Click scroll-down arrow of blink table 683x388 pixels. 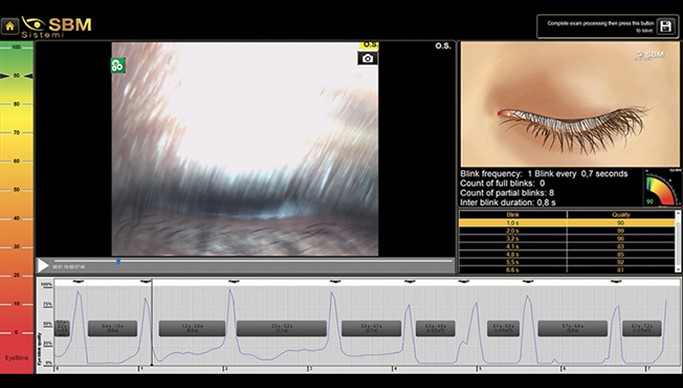(678, 270)
